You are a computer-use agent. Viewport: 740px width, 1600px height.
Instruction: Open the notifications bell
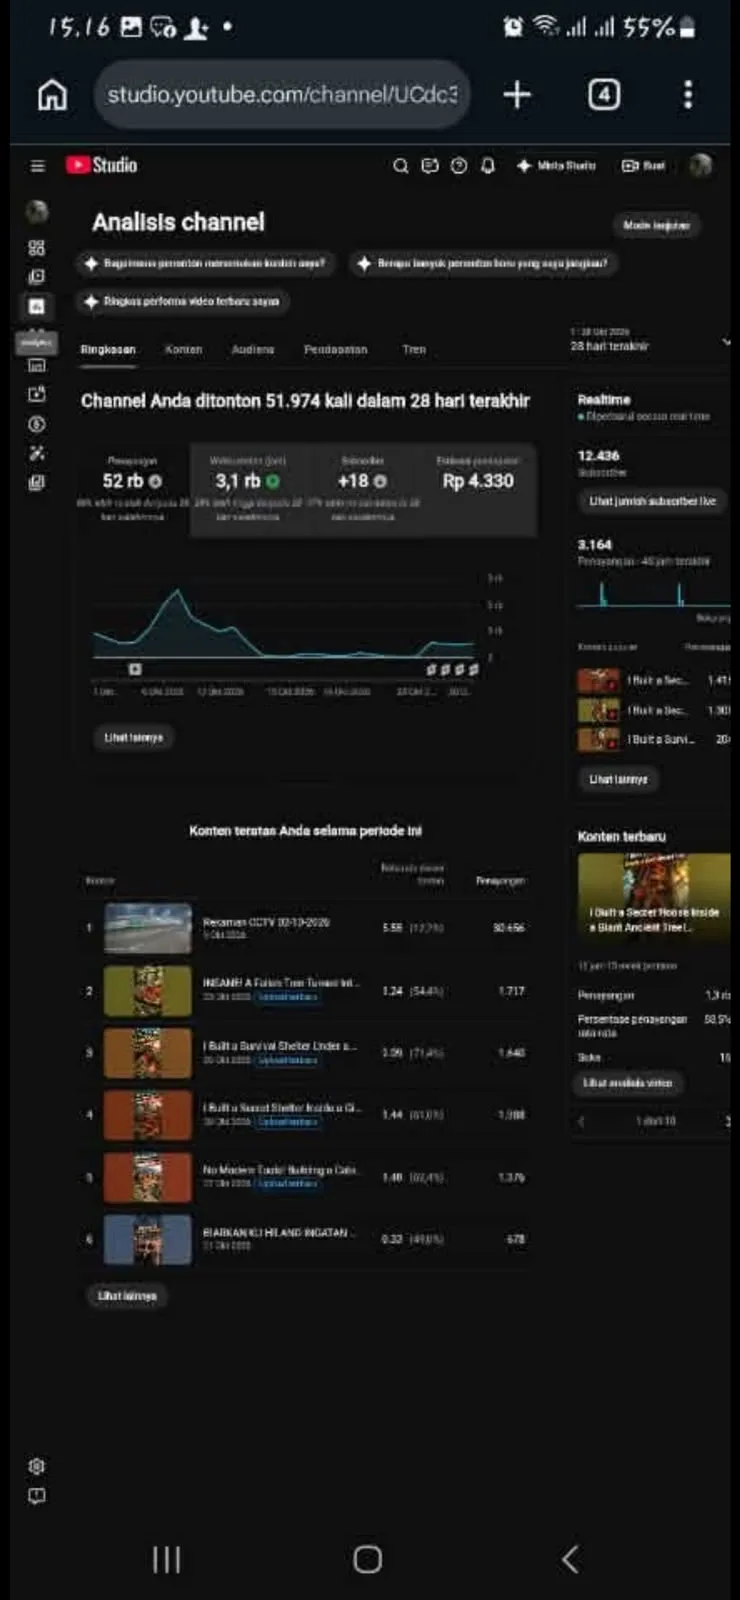[x=488, y=166]
